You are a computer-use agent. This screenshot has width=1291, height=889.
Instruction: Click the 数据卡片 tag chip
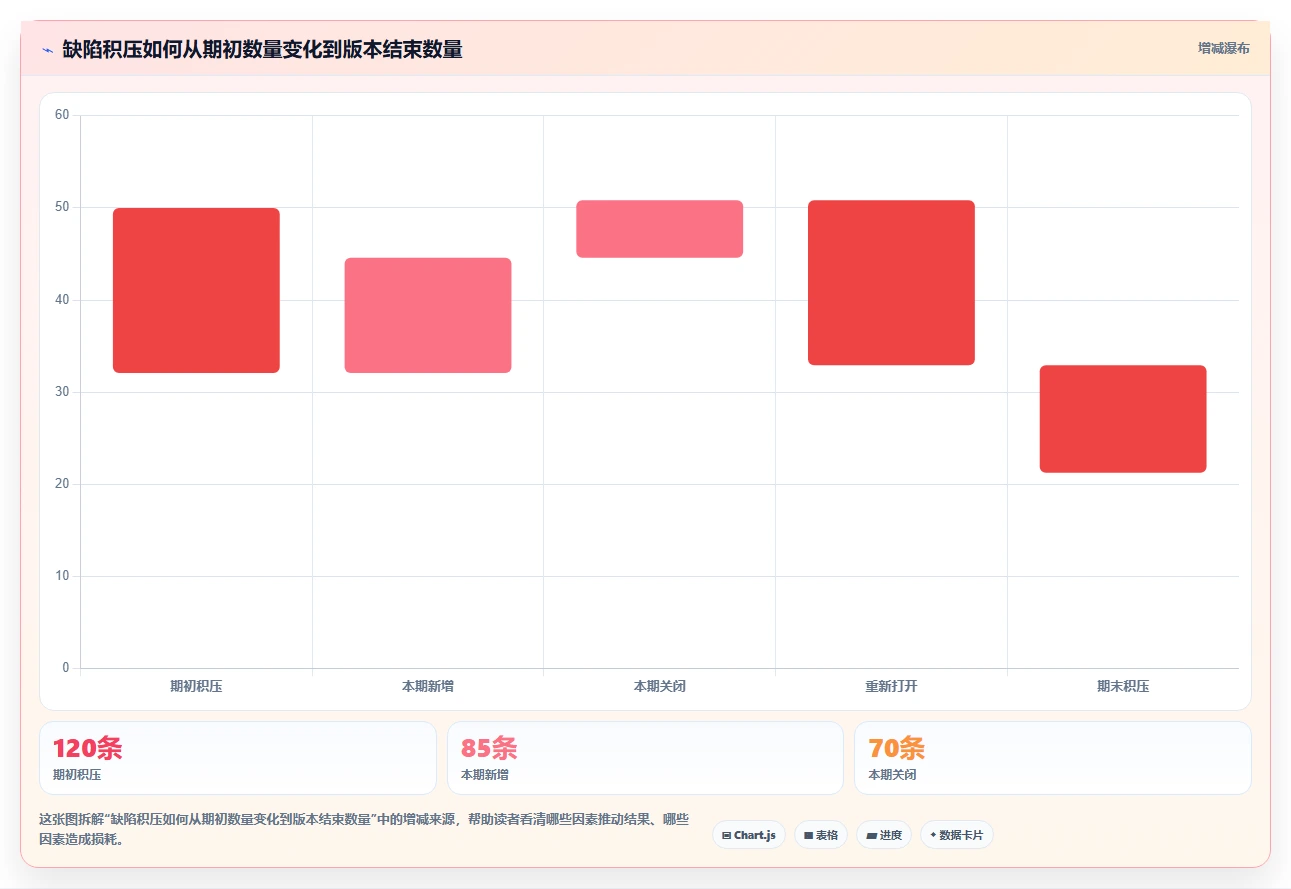click(957, 835)
